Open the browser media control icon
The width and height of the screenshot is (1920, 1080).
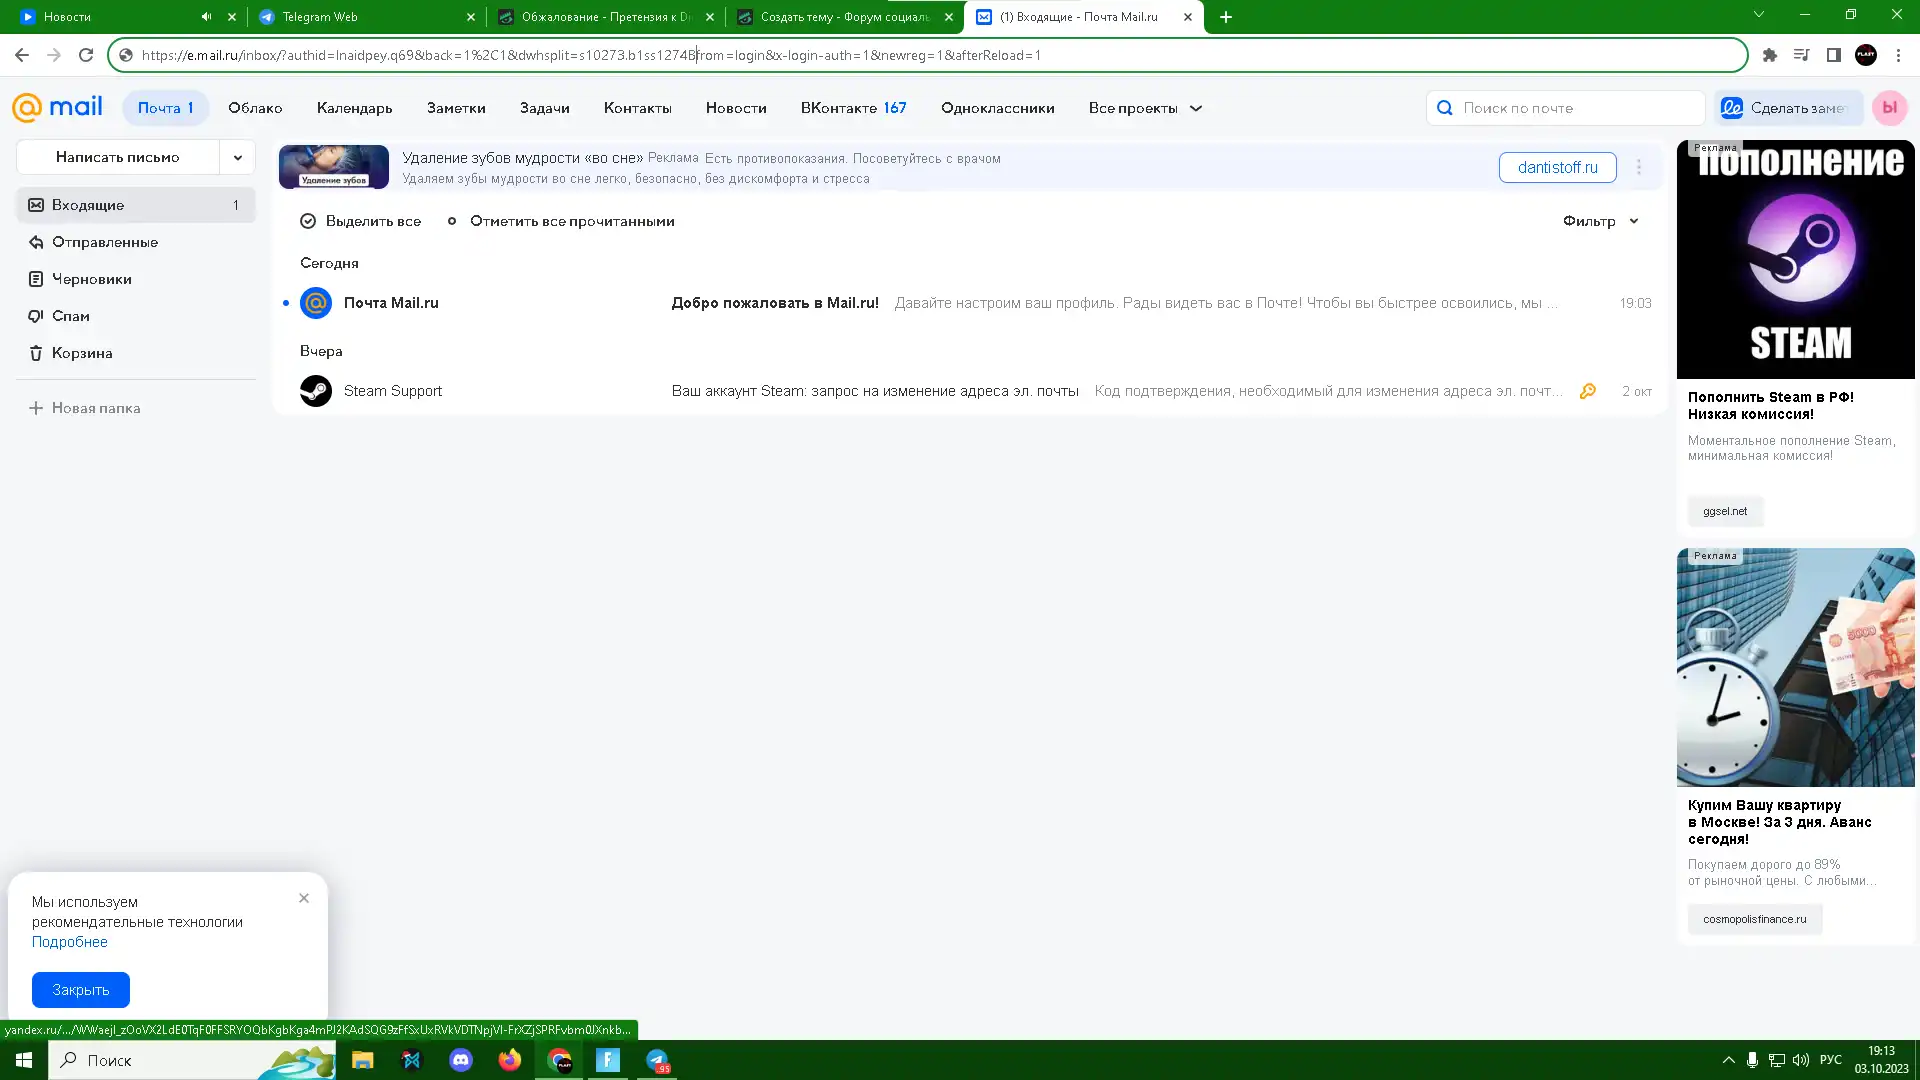click(1801, 55)
